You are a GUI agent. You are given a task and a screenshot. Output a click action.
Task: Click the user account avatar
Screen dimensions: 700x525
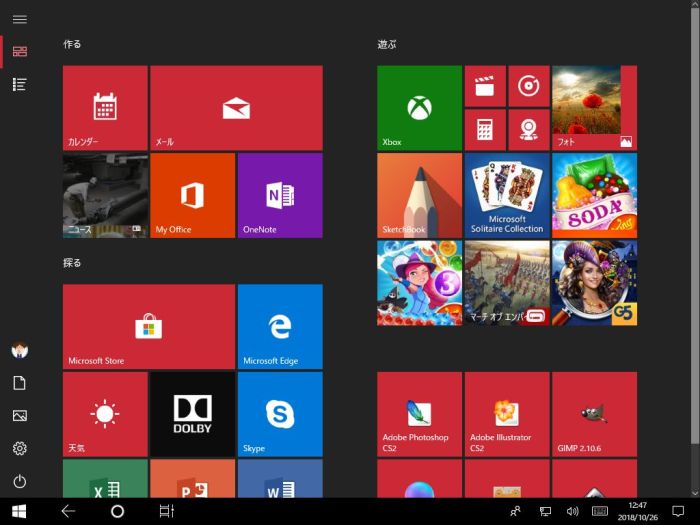(19, 350)
